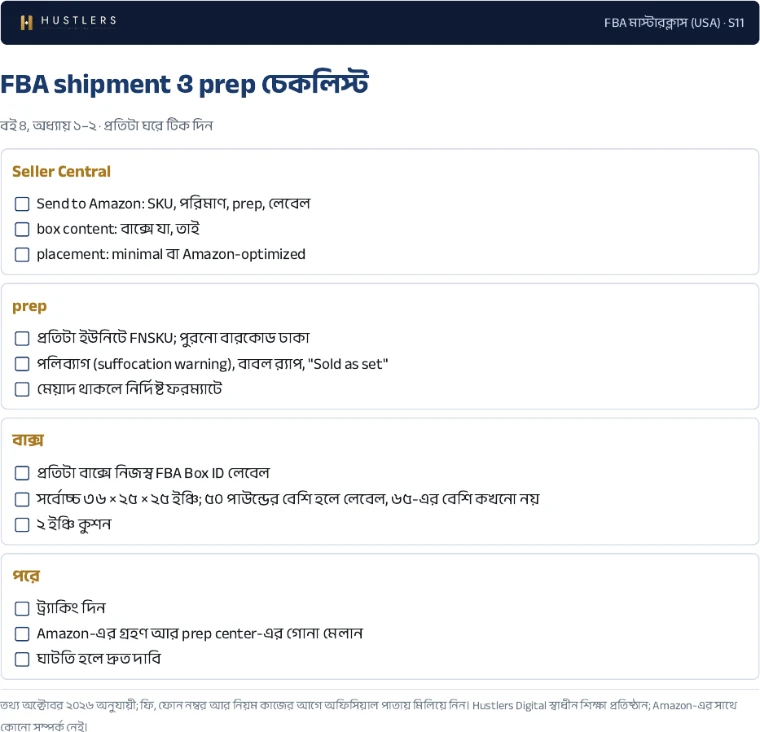This screenshot has width=760, height=732.
Task: Check the 'মেয়াদ থাকলে' expiry format box
Action: (22, 389)
